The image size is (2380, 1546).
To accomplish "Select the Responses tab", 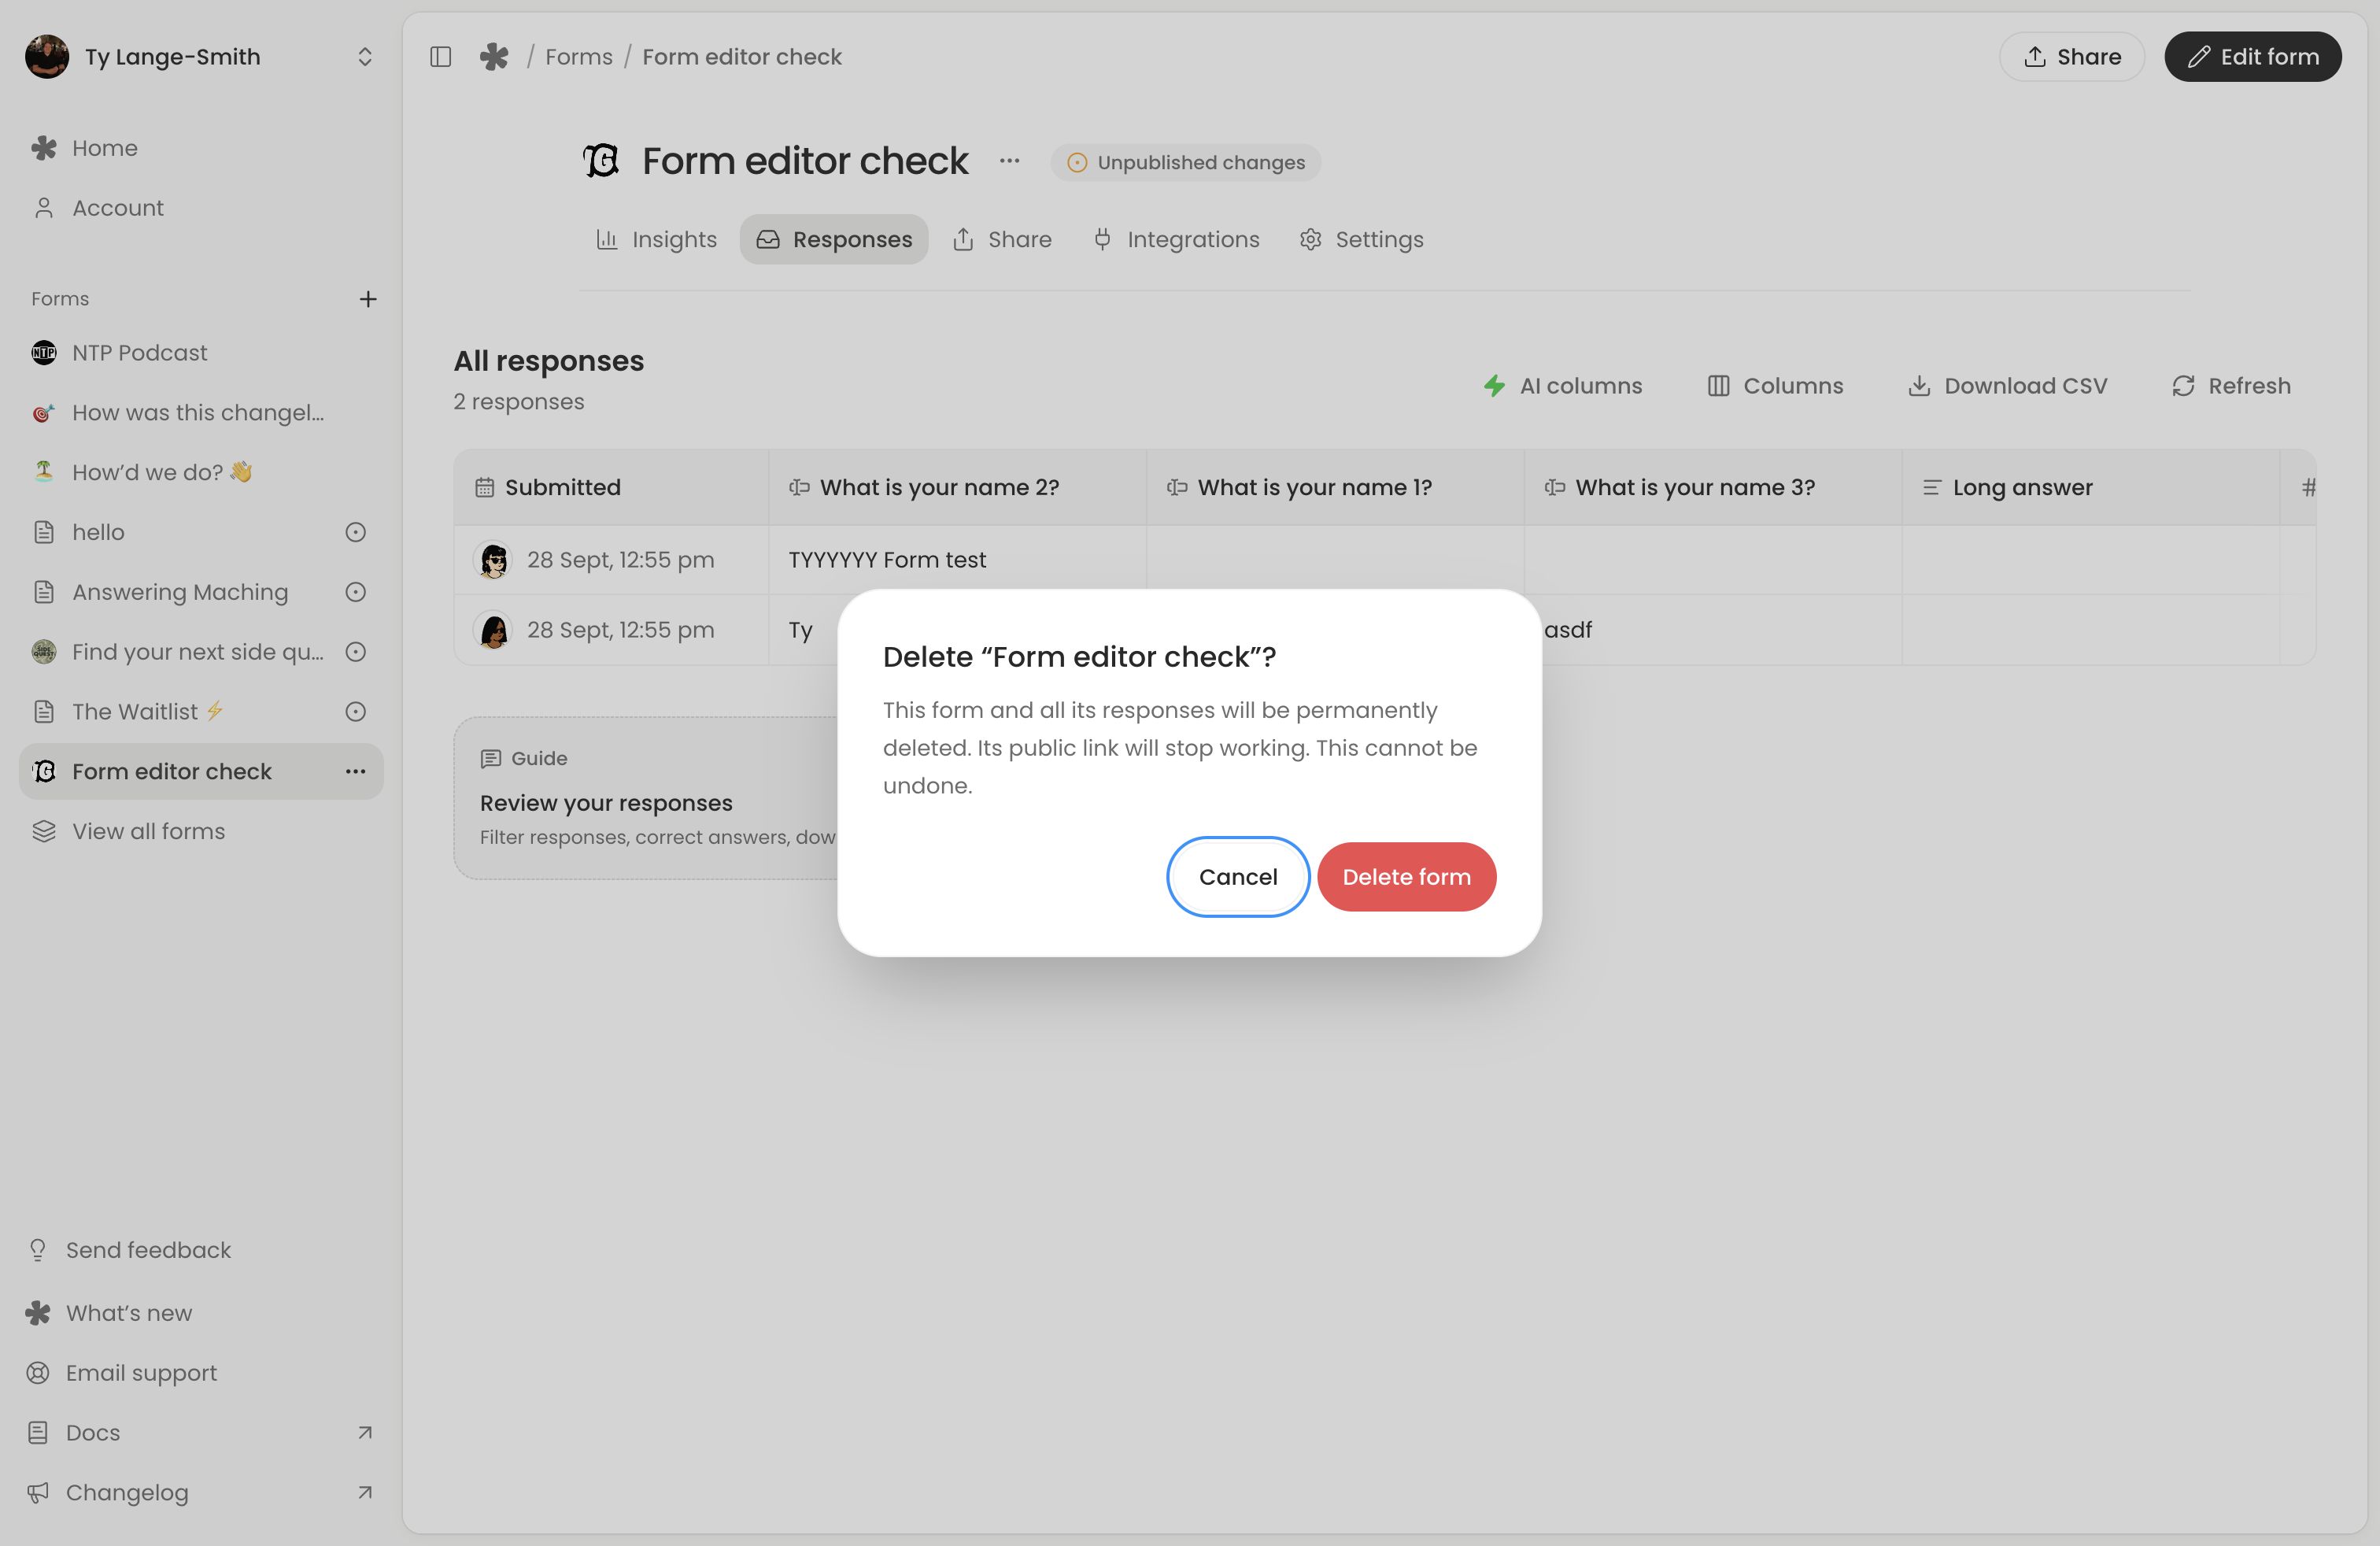I will coord(834,239).
